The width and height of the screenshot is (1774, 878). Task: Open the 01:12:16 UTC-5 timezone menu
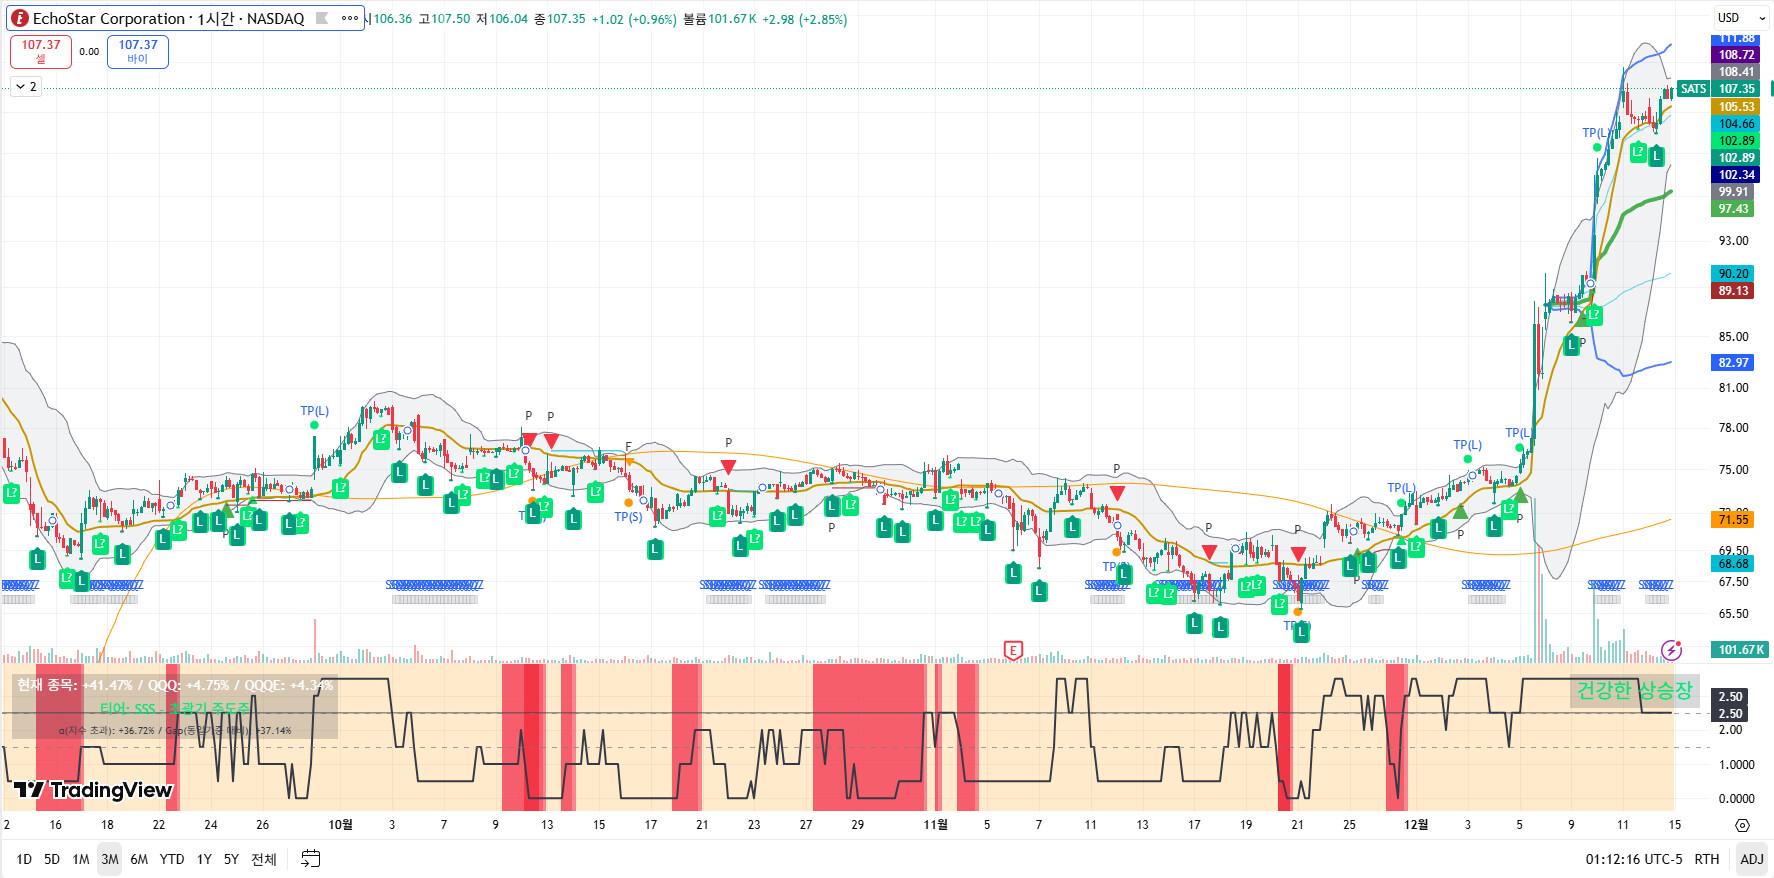tap(1634, 859)
